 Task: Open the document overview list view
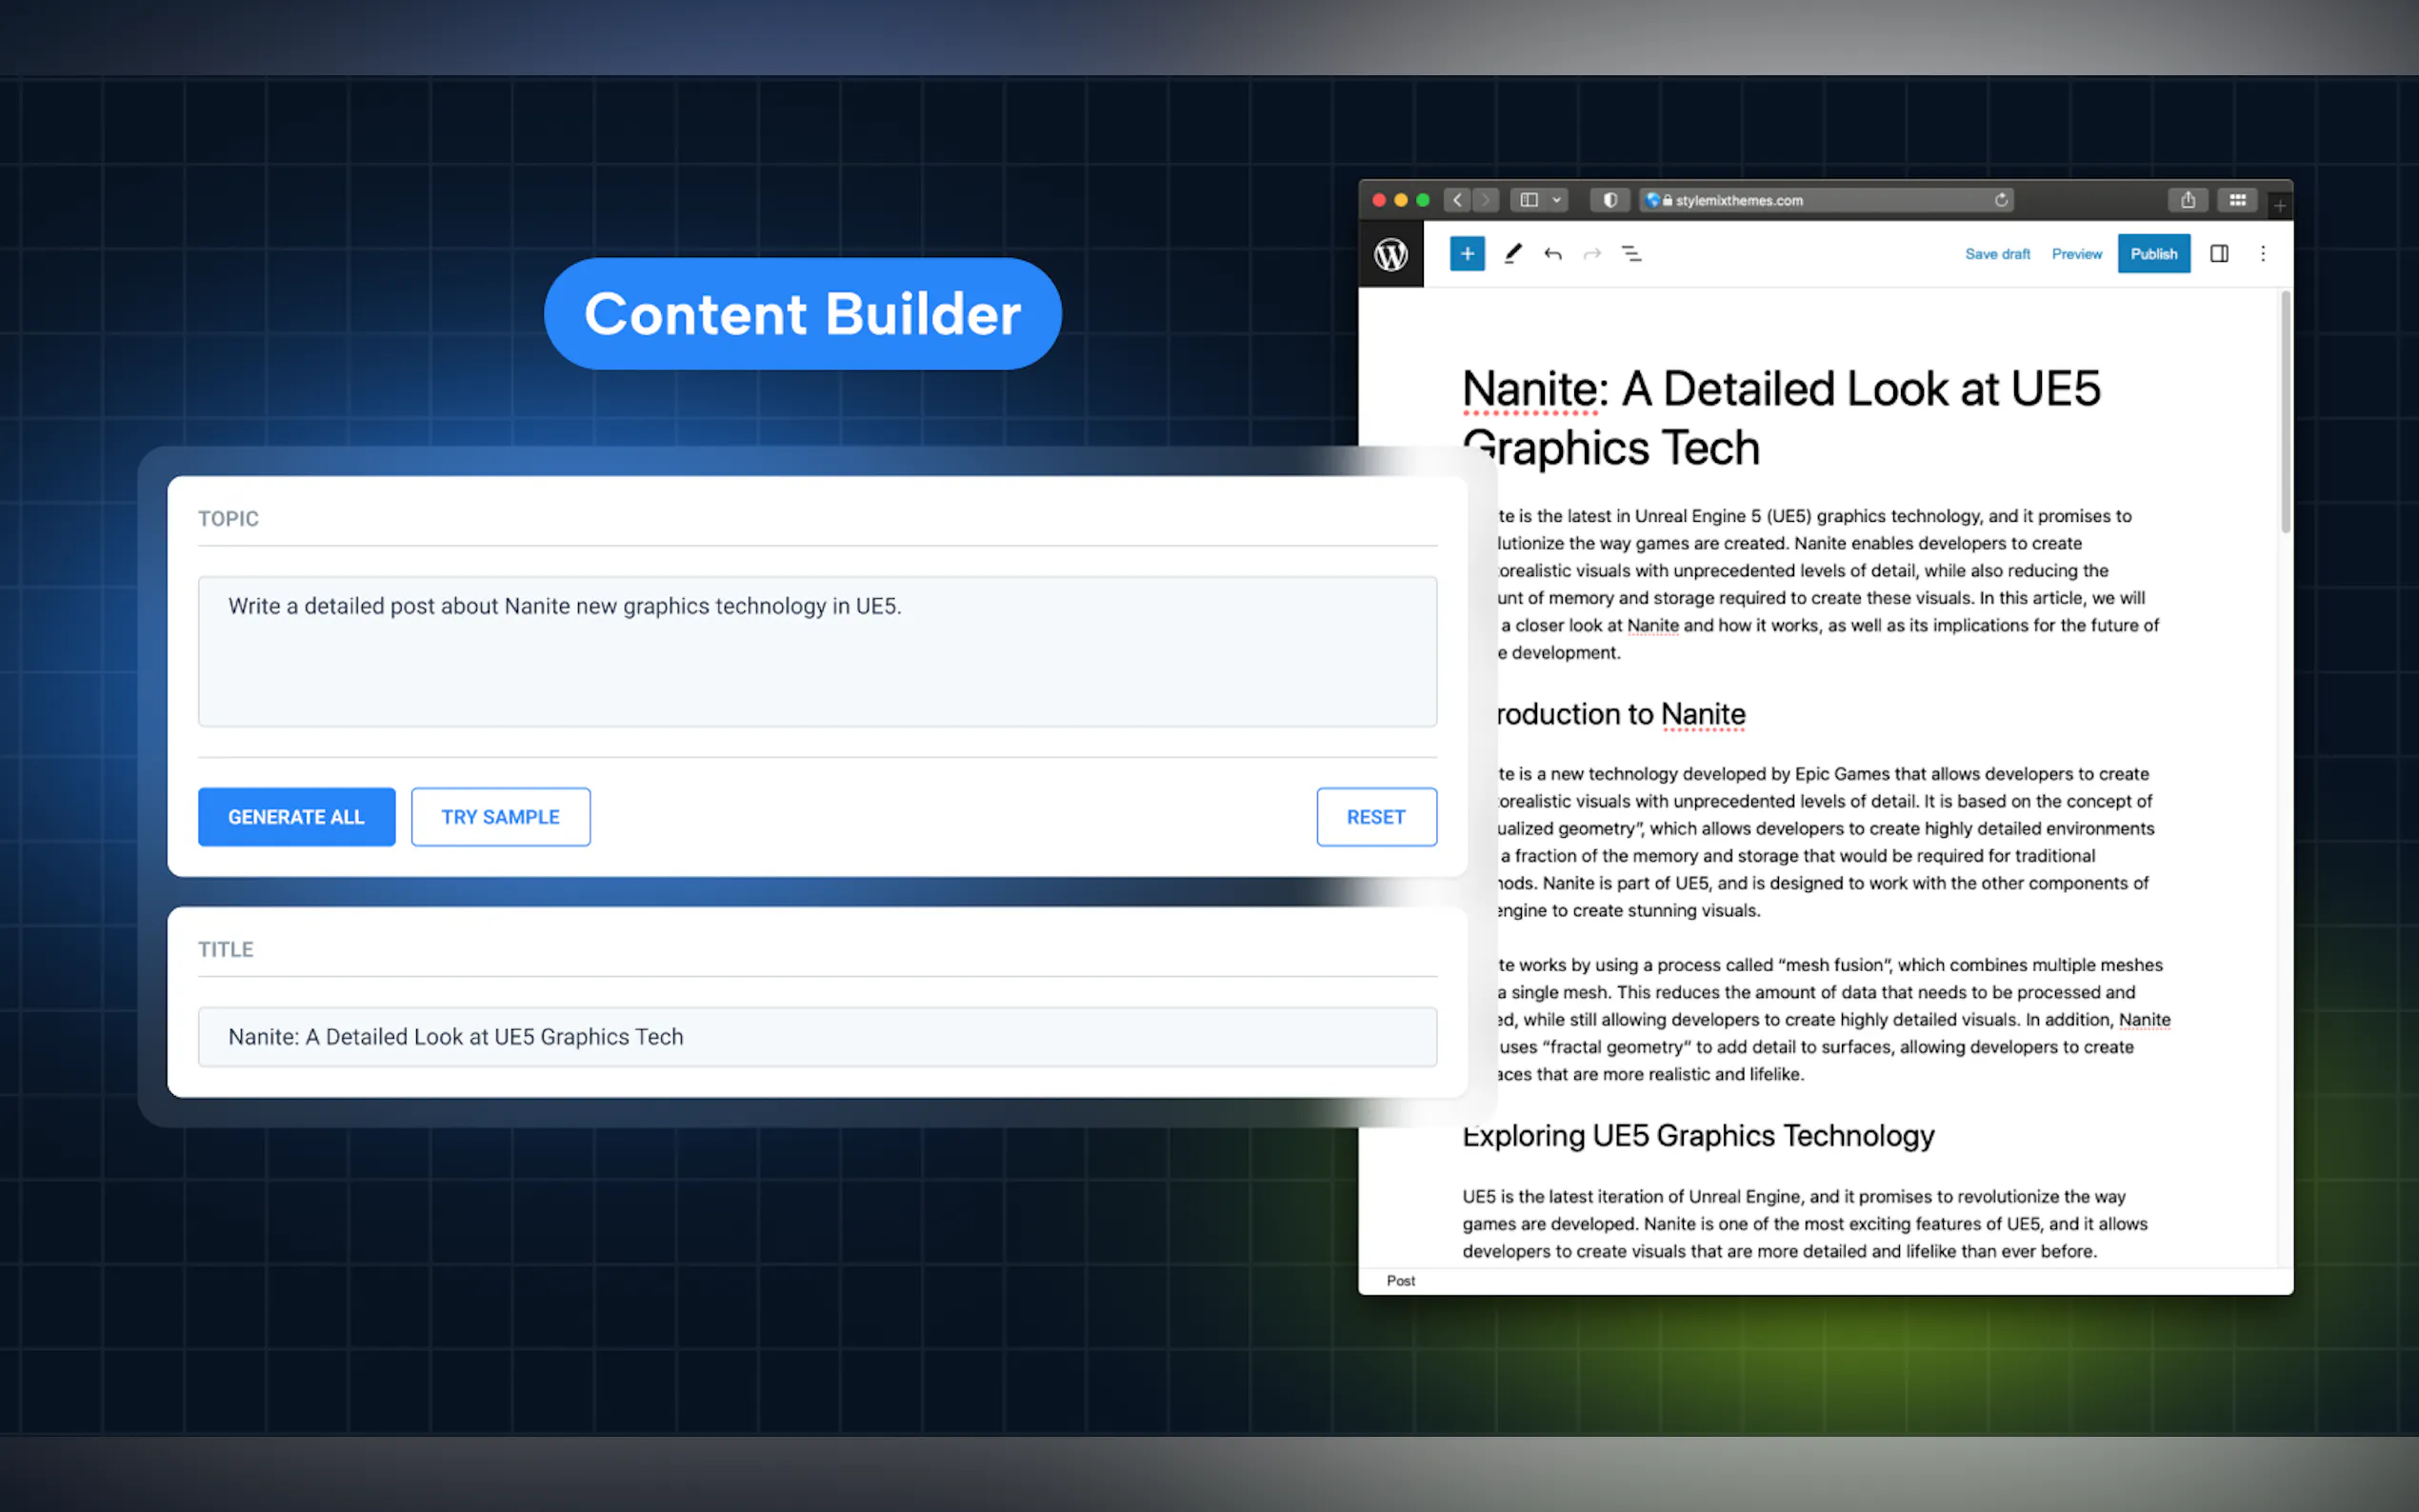(x=1631, y=254)
